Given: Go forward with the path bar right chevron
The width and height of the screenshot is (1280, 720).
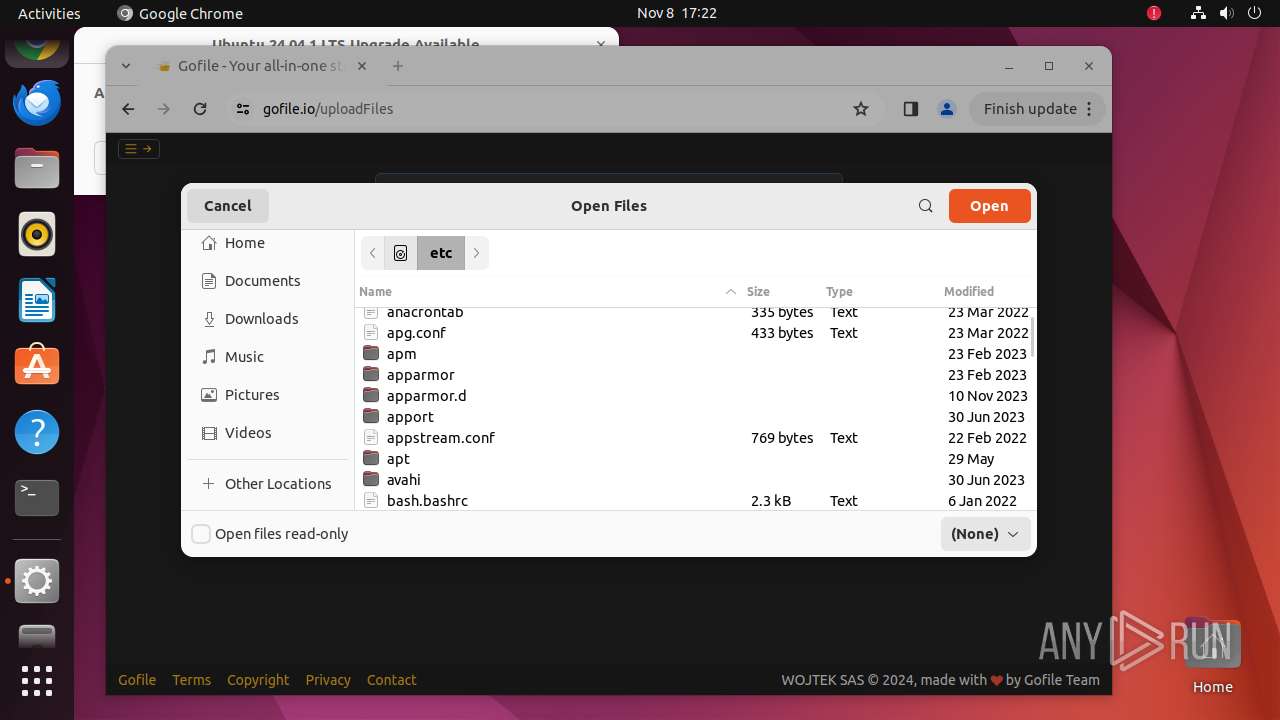Looking at the screenshot, I should [x=477, y=253].
